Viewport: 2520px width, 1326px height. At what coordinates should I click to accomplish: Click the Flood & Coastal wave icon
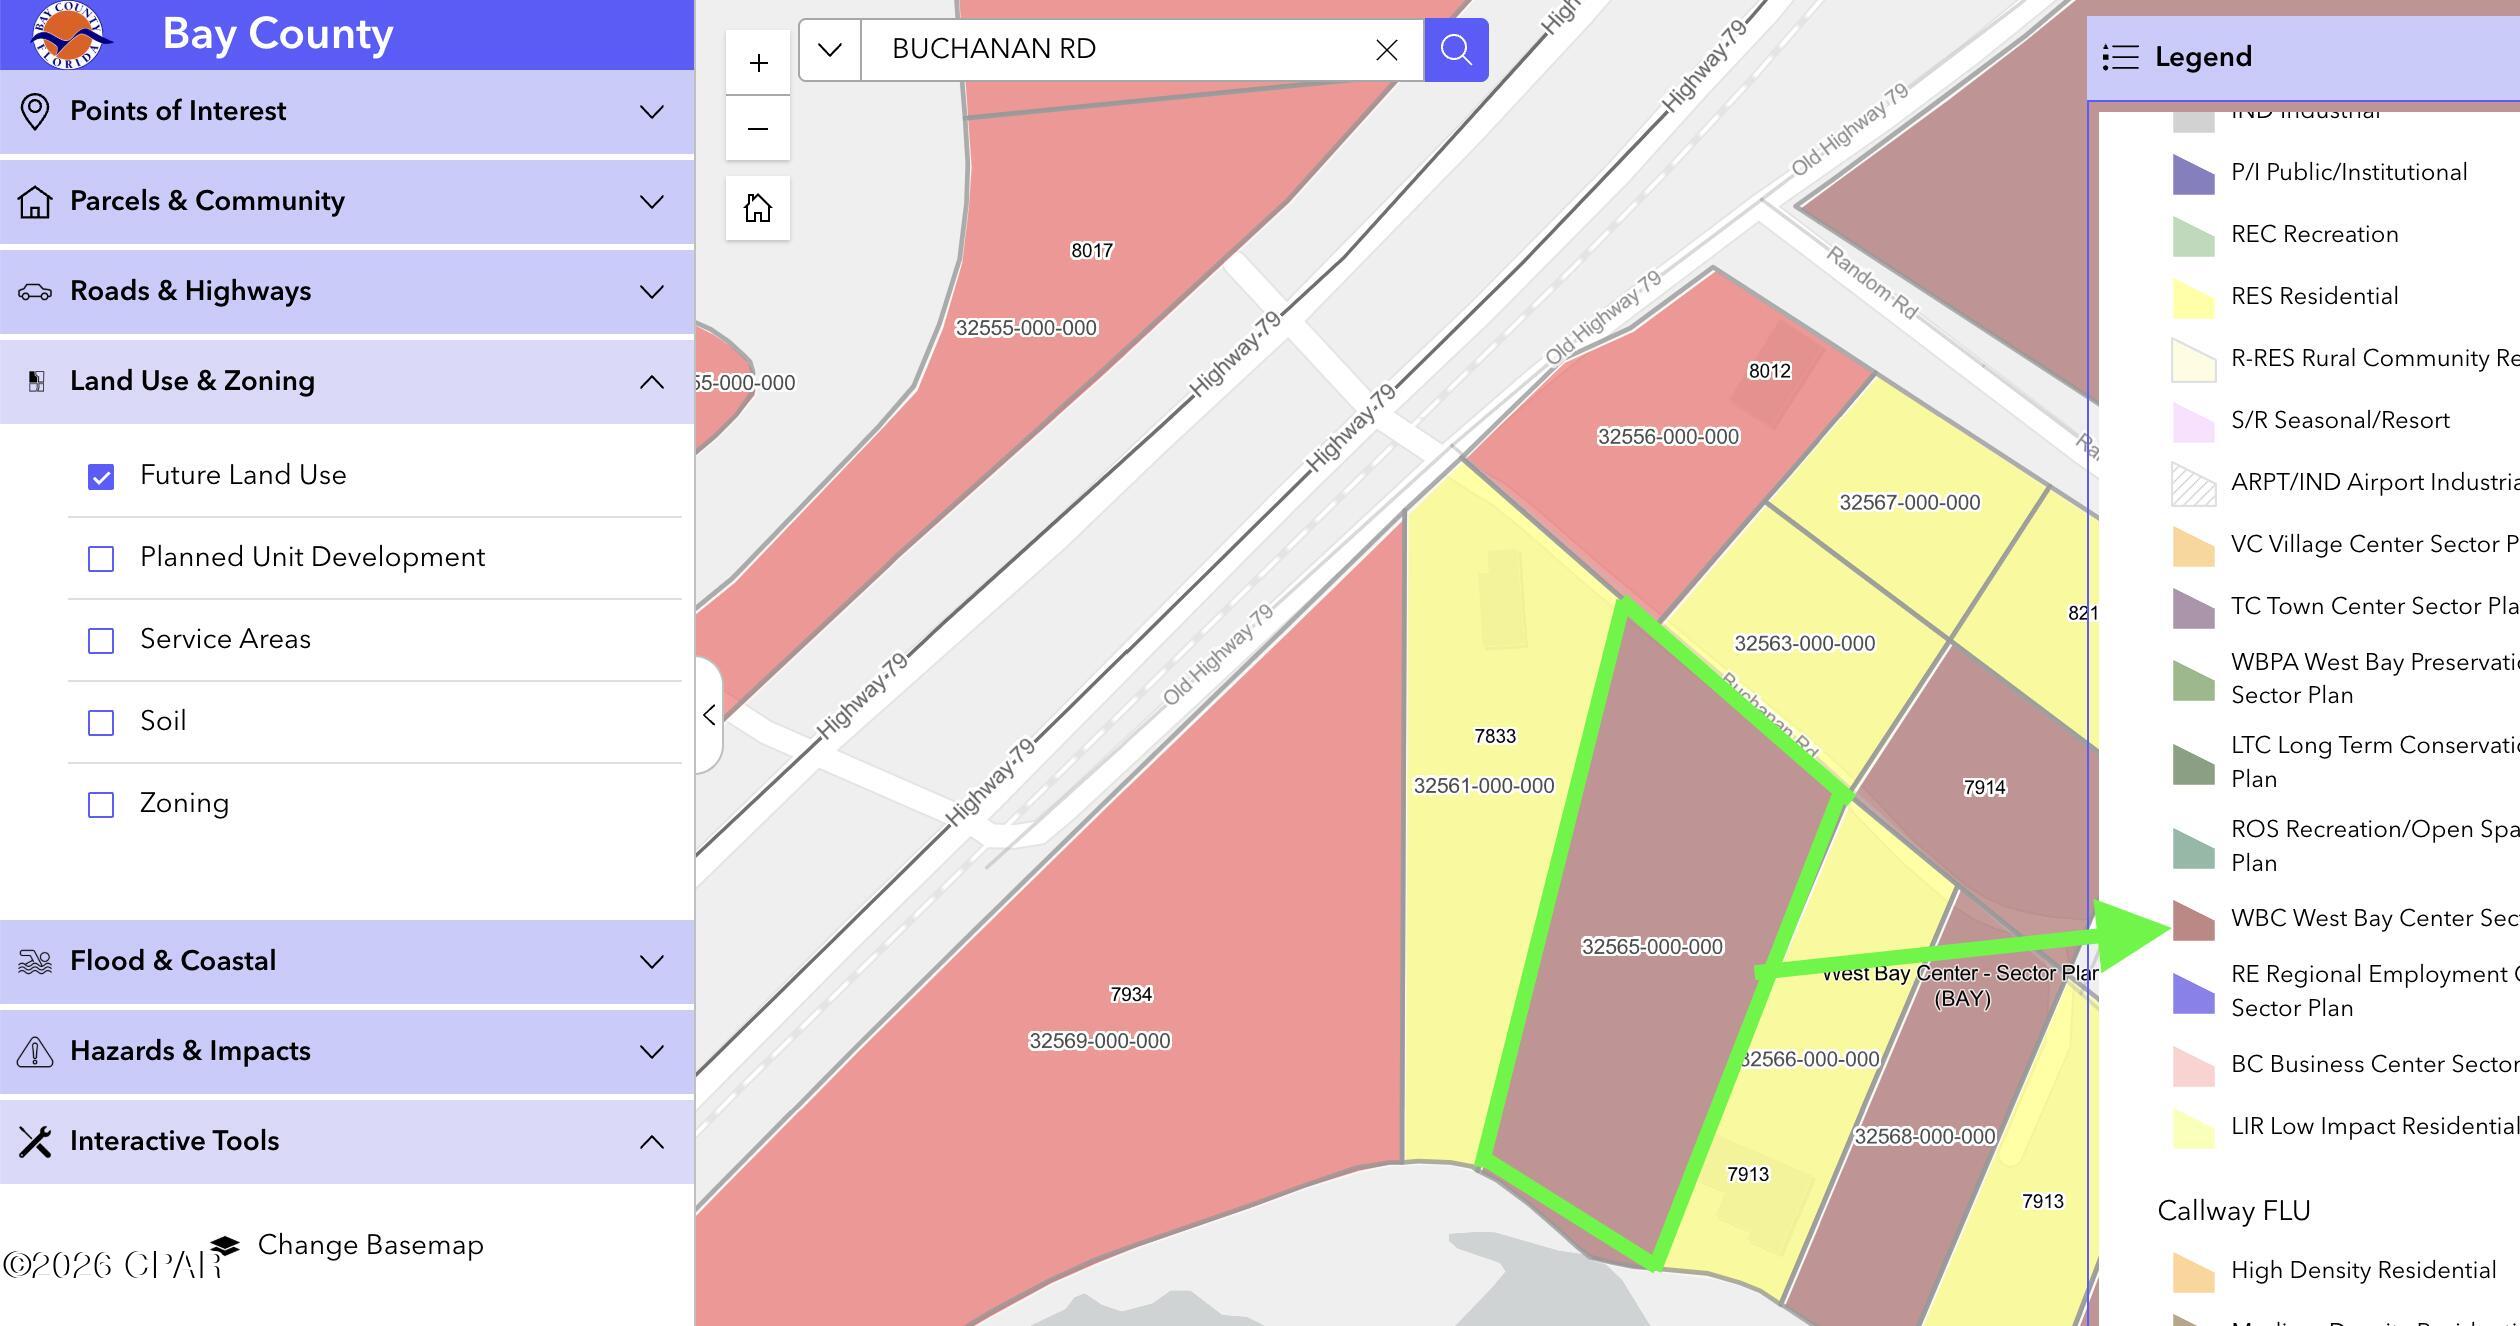(37, 960)
